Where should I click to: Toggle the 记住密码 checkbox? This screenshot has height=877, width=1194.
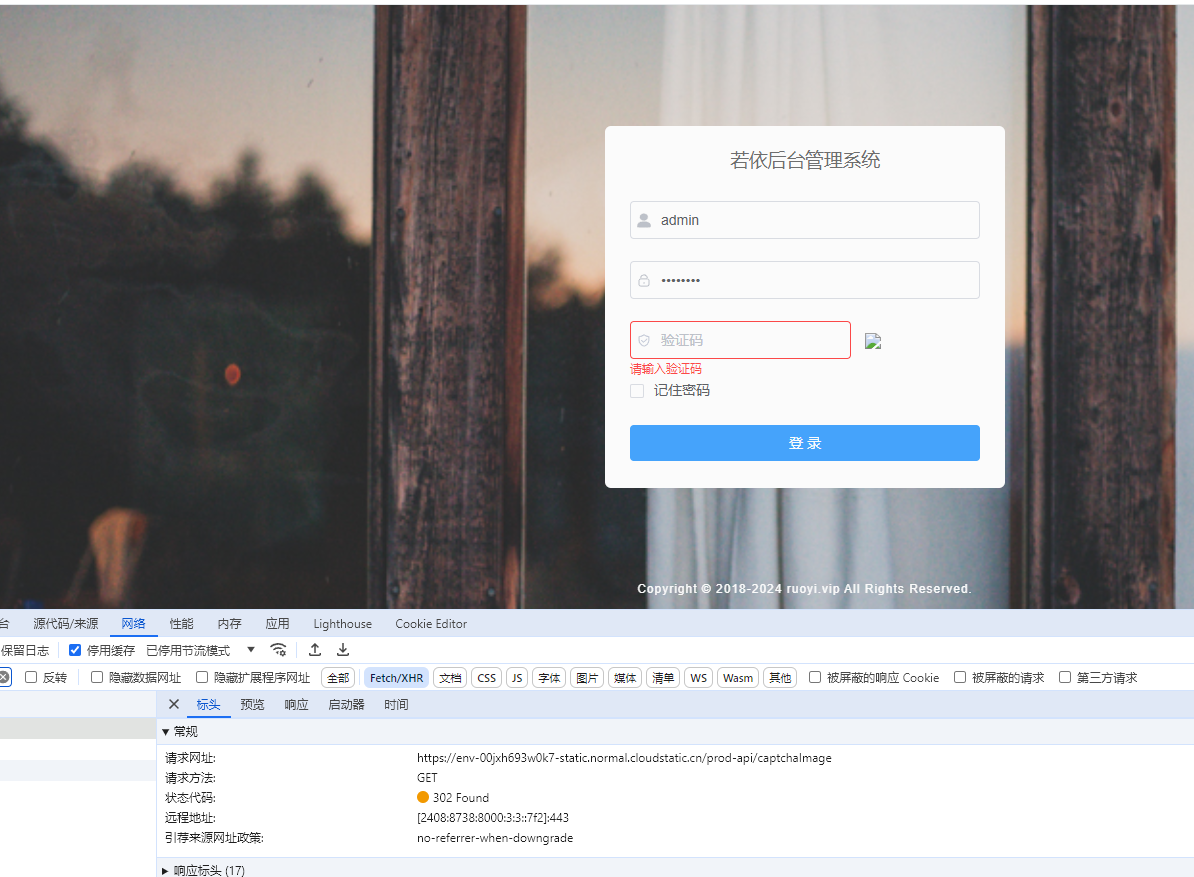[x=637, y=391]
